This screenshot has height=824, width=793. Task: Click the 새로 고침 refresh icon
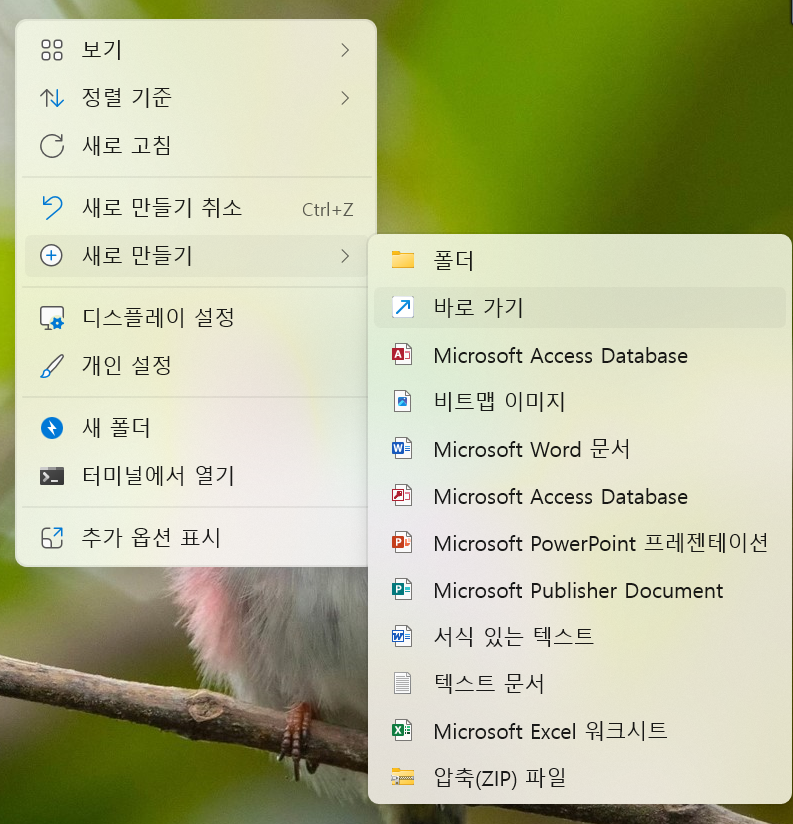(x=52, y=146)
